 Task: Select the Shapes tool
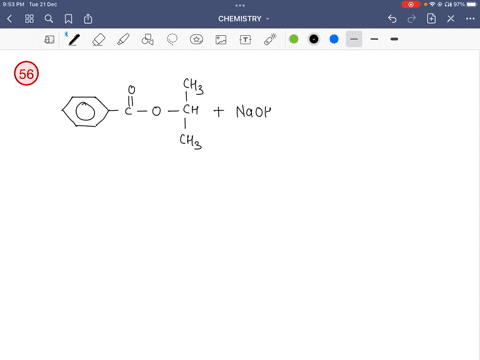[147, 39]
